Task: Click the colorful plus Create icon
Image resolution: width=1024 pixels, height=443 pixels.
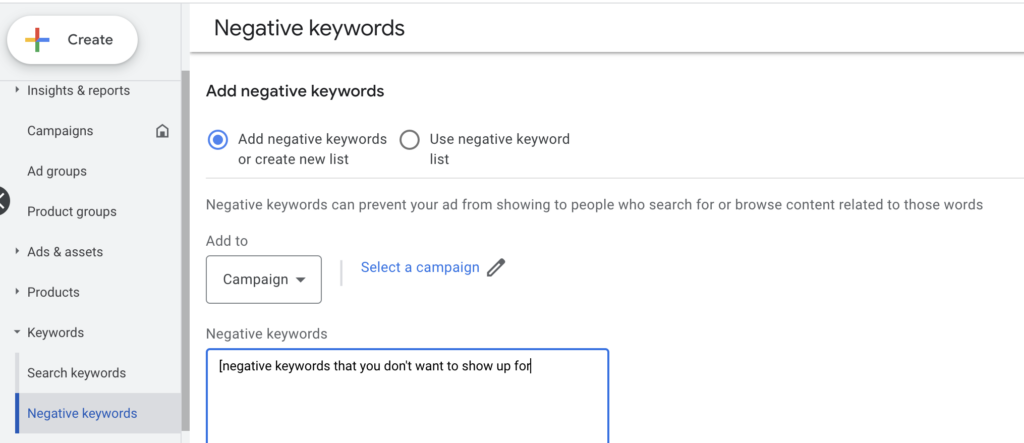Action: [37, 40]
